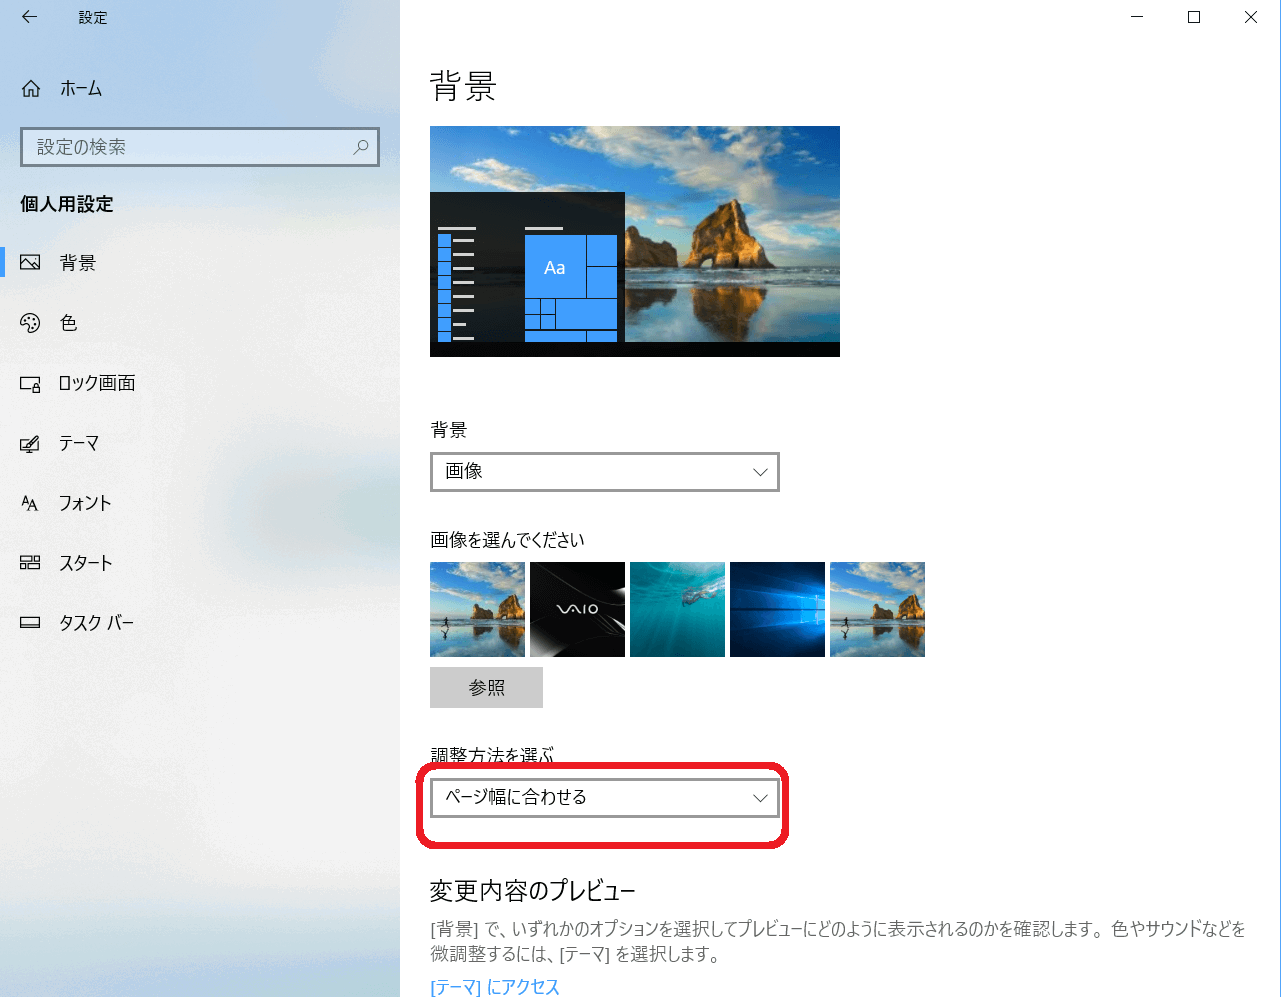The width and height of the screenshot is (1281, 997).
Task: Follow the [テーマ] にアクセス link
Action: tap(495, 987)
